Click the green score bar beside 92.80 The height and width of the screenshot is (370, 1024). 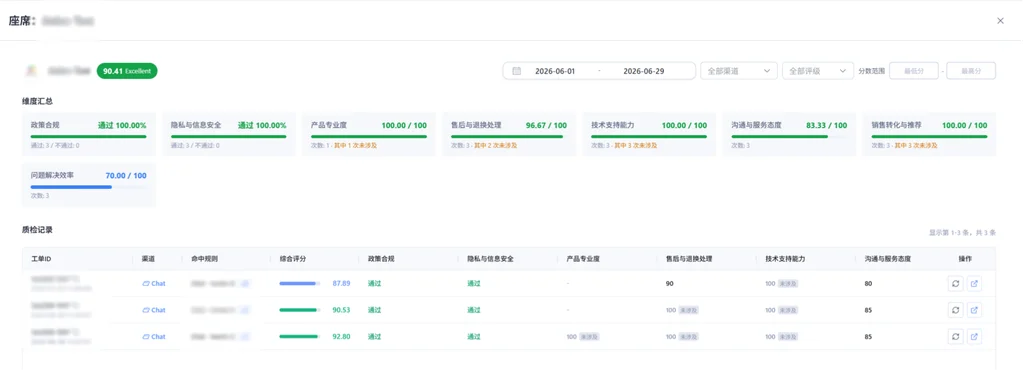300,337
